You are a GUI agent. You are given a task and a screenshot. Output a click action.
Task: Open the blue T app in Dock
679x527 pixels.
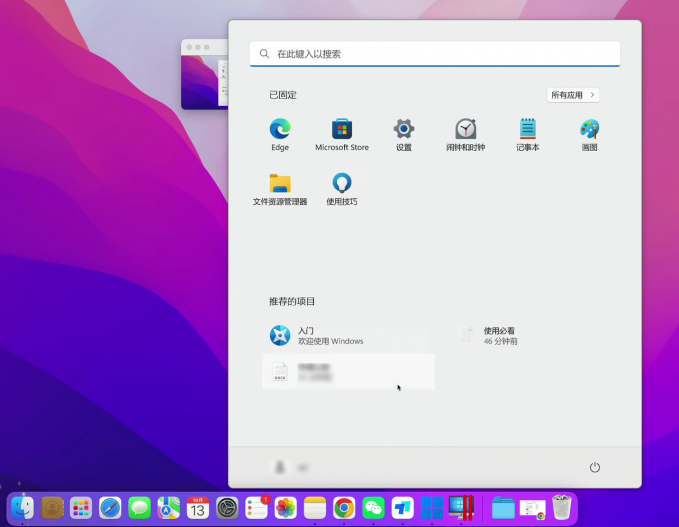click(x=402, y=508)
